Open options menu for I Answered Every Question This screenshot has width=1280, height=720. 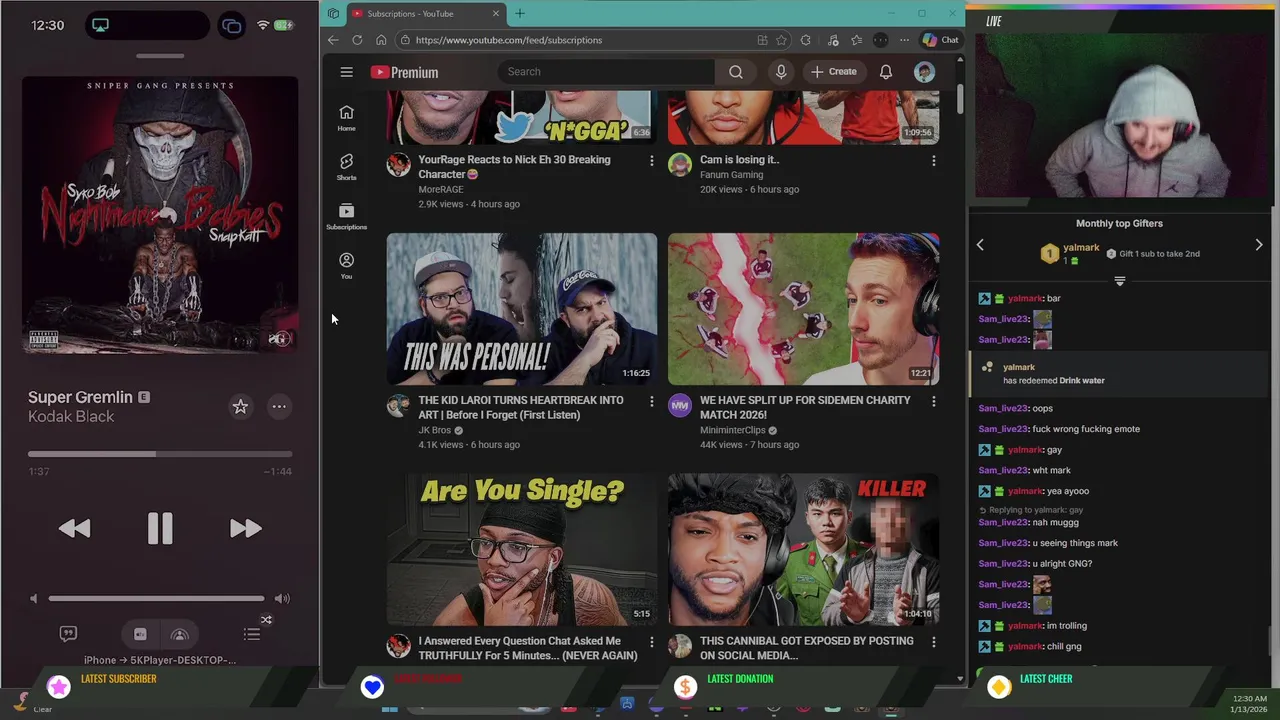click(651, 642)
